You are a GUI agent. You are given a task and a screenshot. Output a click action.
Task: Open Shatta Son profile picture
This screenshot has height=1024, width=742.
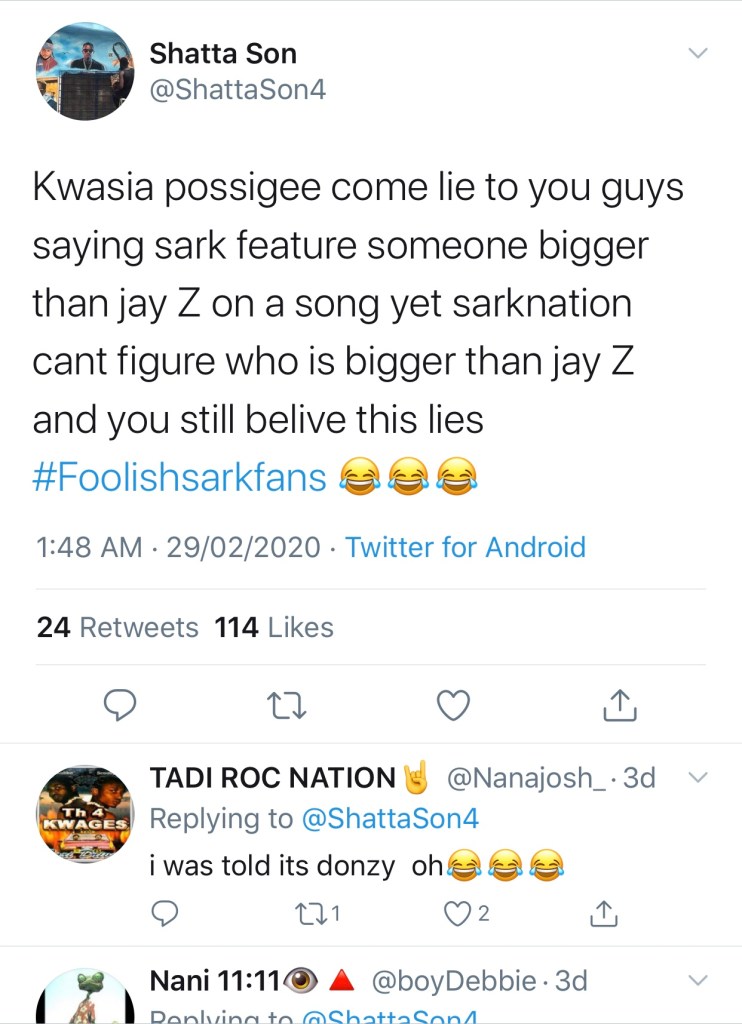[84, 71]
